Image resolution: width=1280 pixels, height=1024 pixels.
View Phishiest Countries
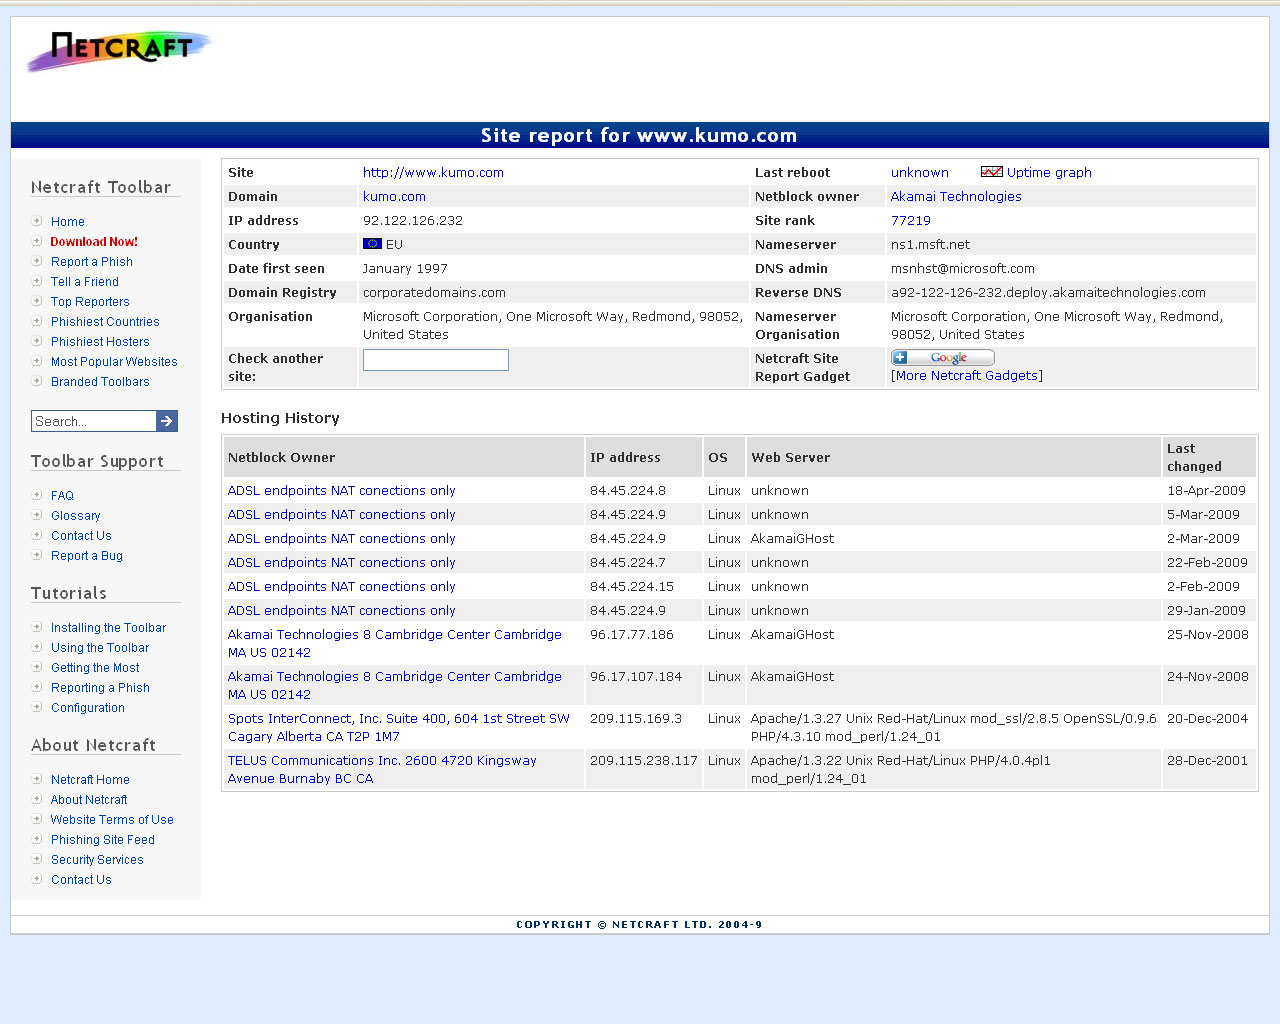(105, 322)
